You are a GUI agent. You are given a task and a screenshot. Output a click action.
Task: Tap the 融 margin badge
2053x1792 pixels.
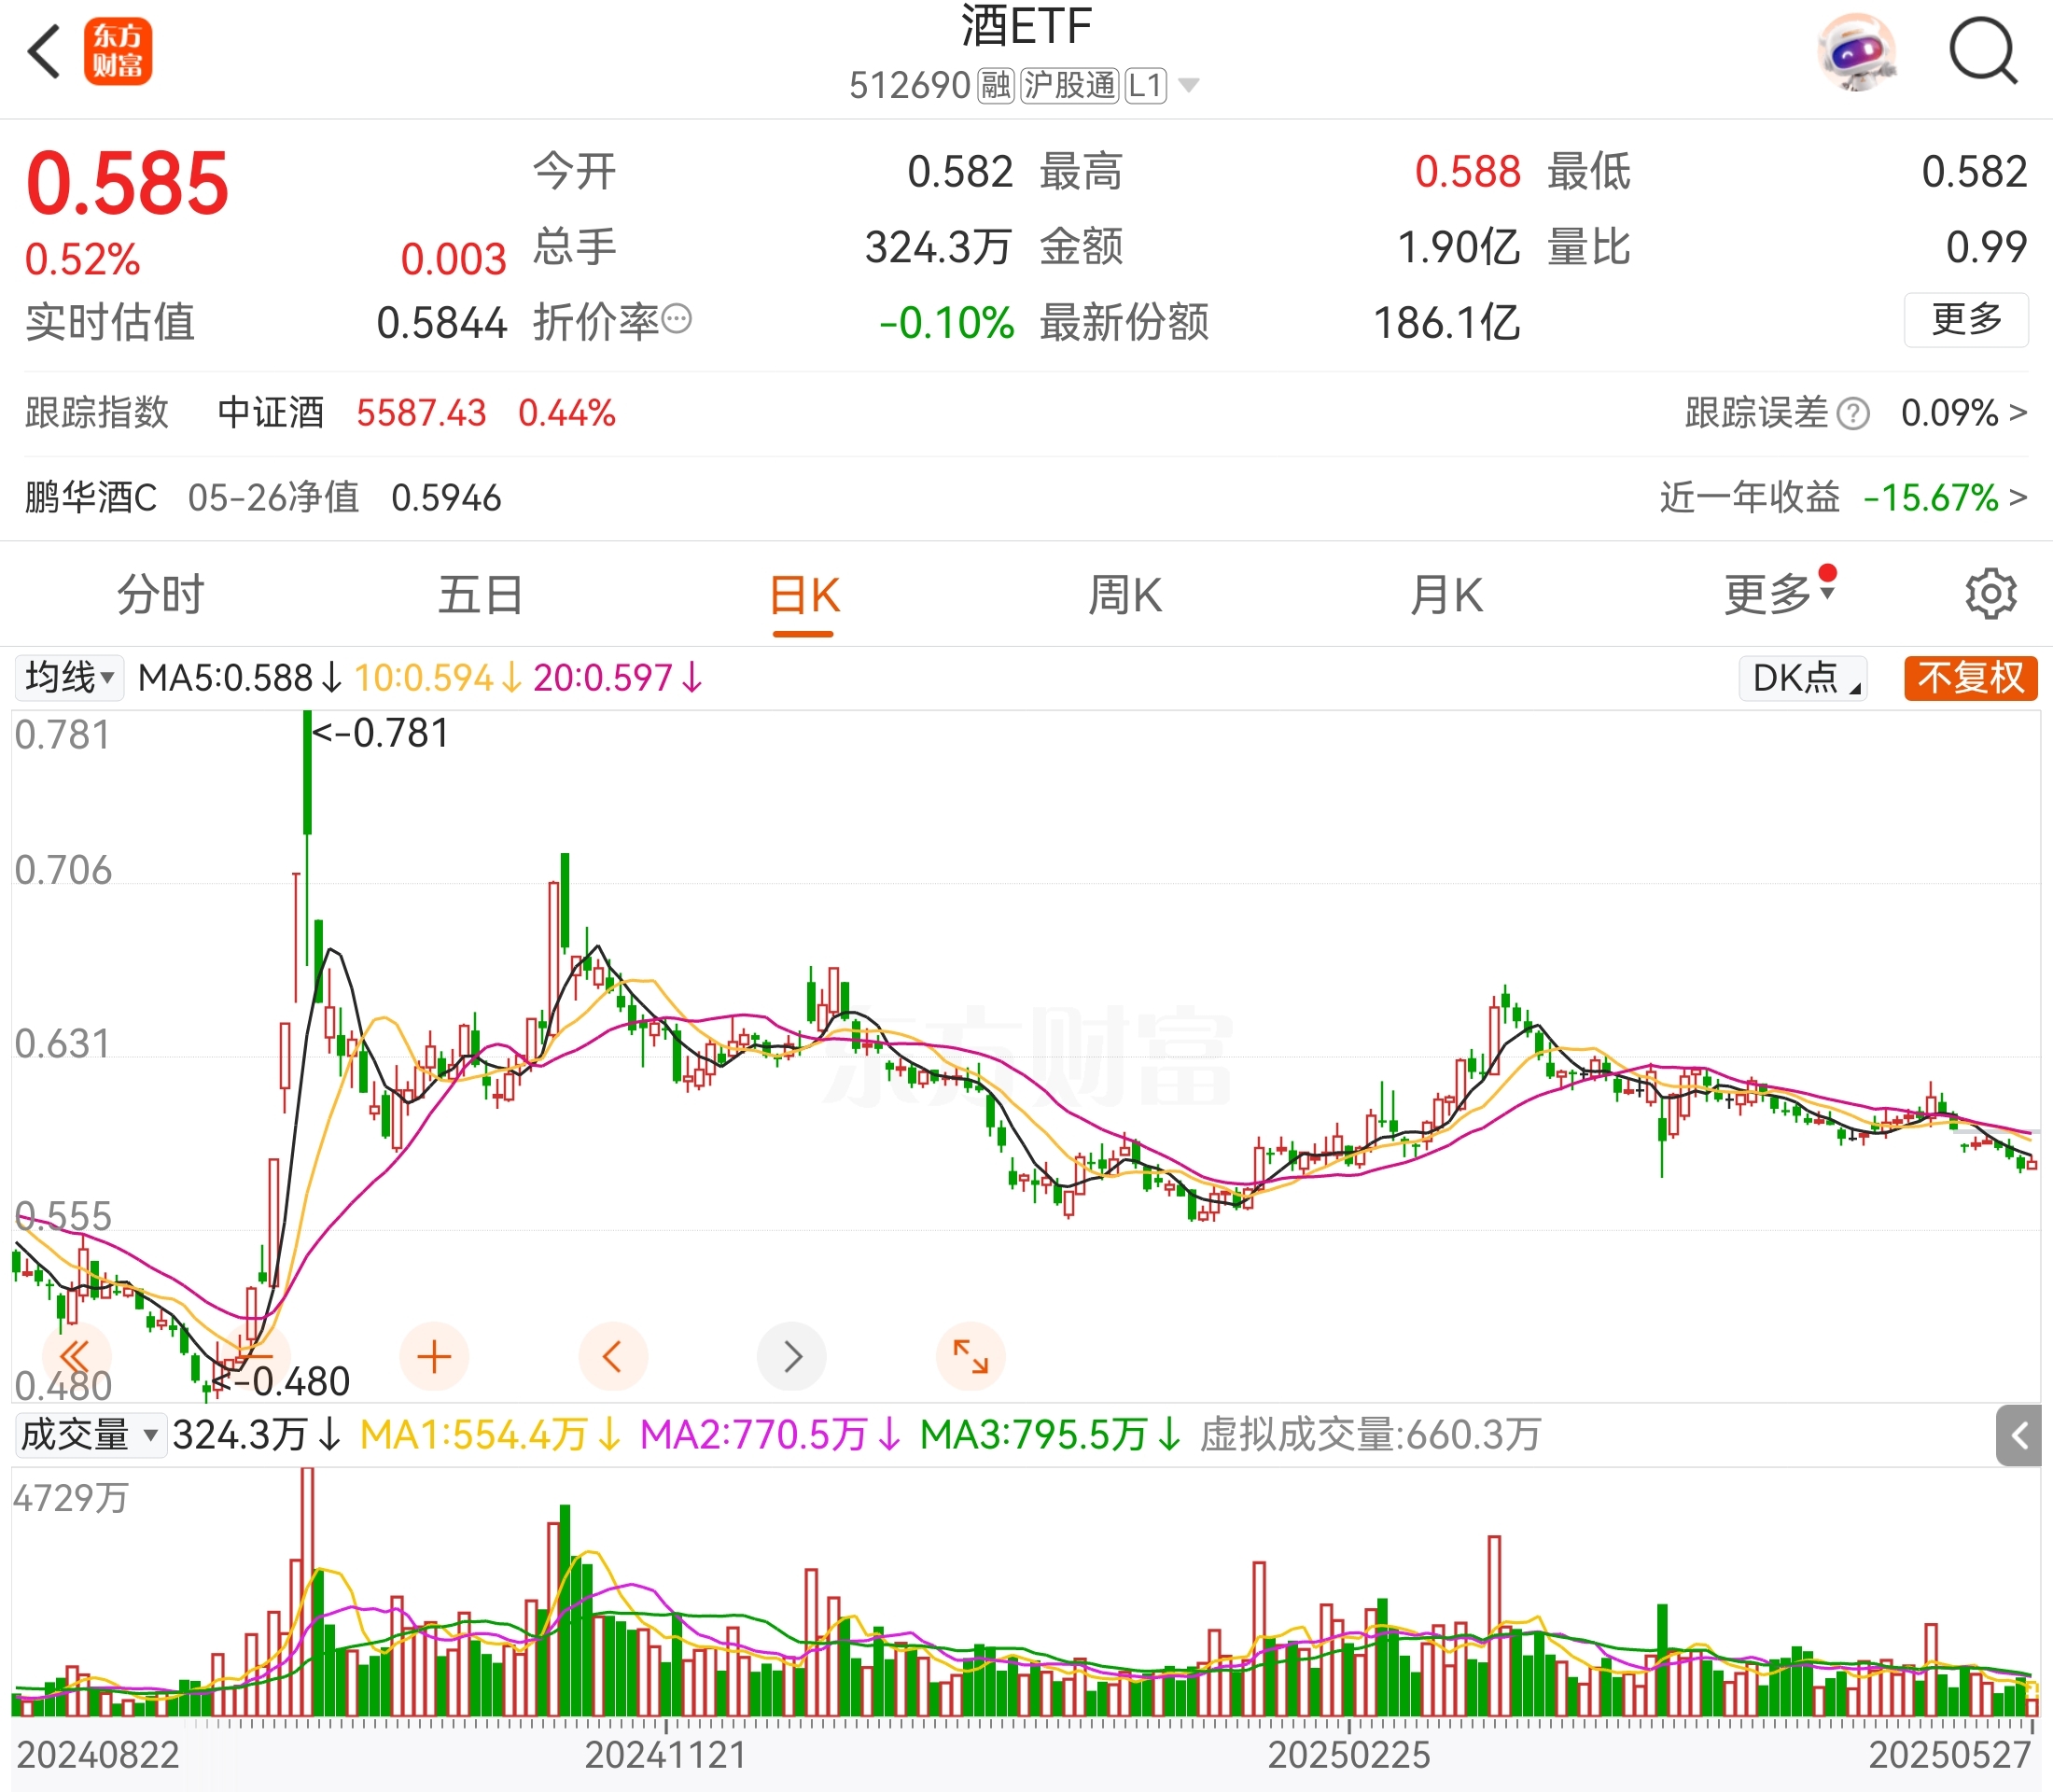995,86
